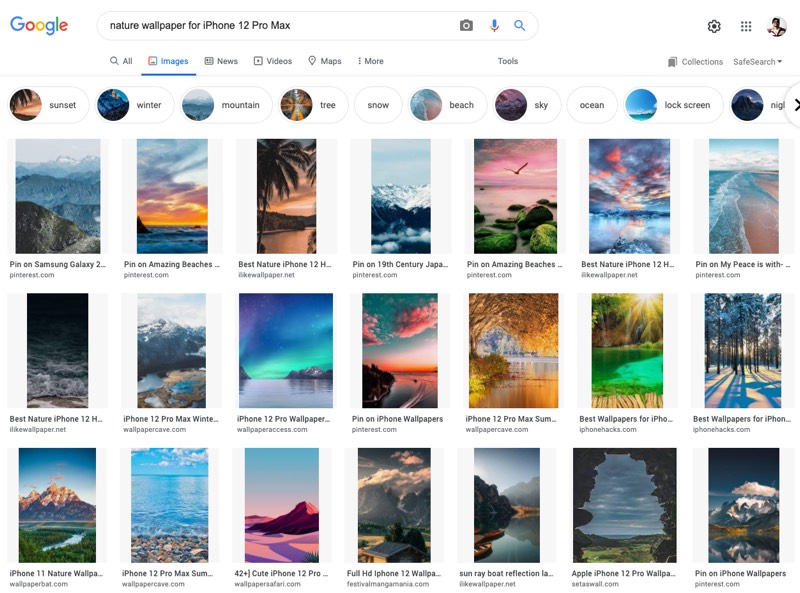Switch to the All results tab
800x593 pixels.
point(121,61)
